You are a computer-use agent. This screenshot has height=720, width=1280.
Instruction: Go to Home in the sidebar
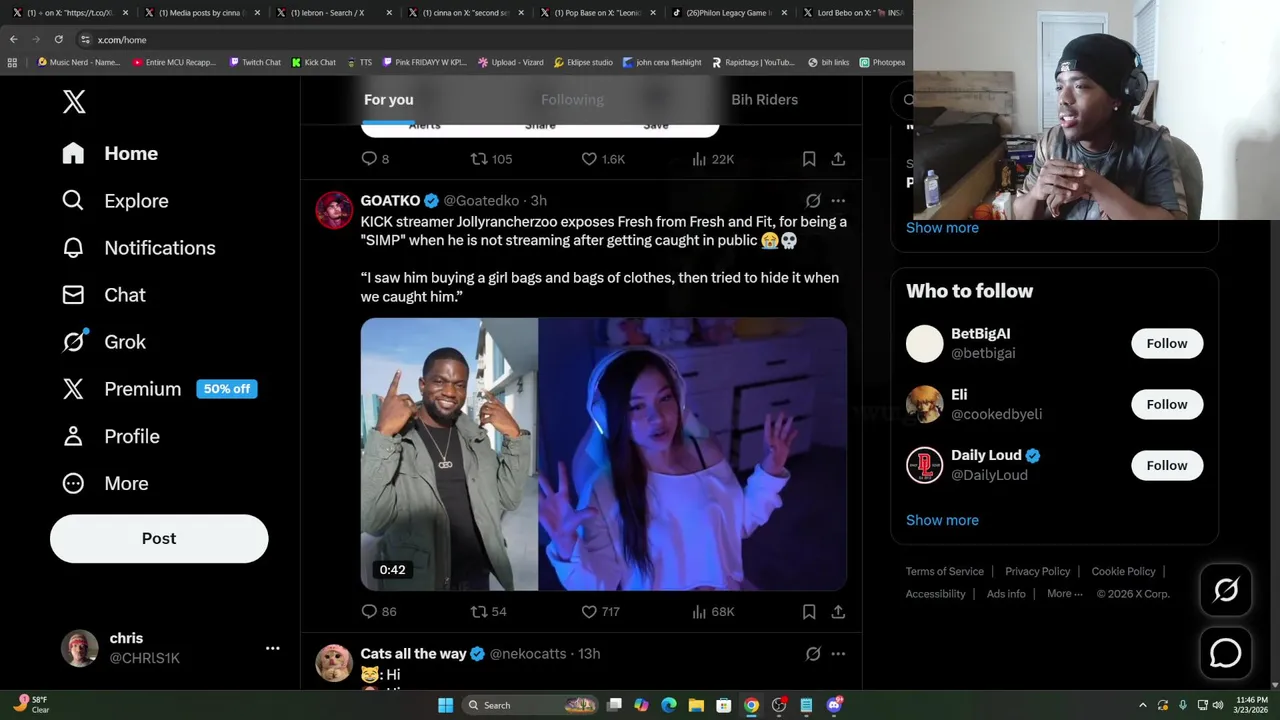(110, 153)
